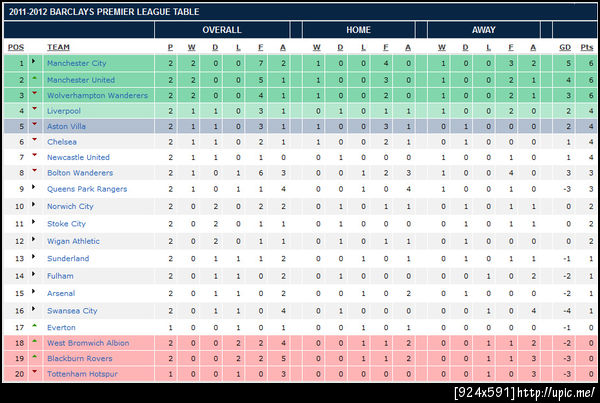Sort by GD column header
Image resolution: width=600 pixels, height=403 pixels.
tap(565, 47)
